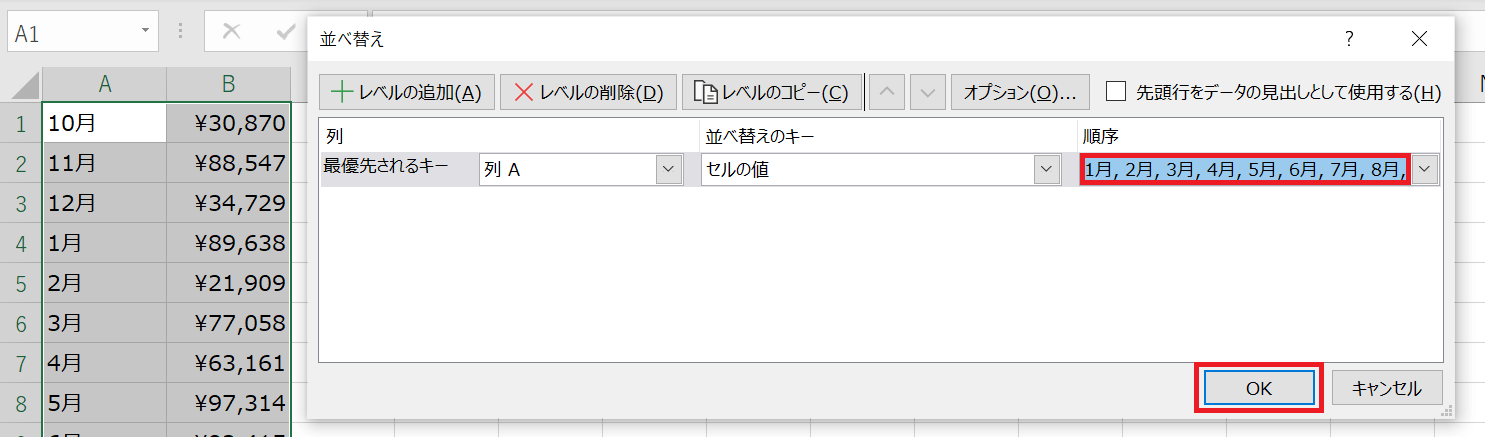
Task: Click the dialog help question mark
Action: (x=1349, y=39)
